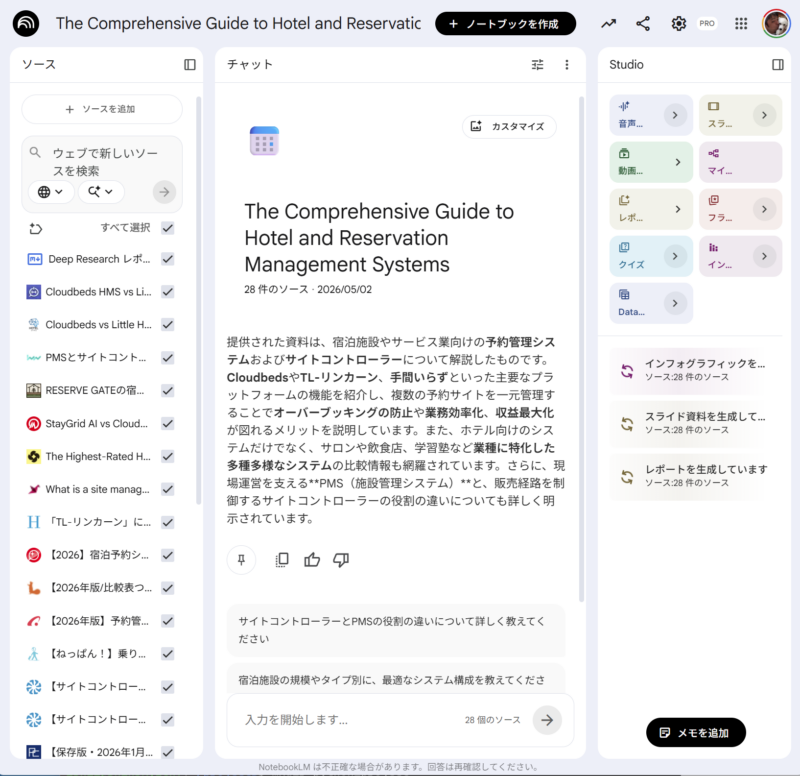This screenshot has height=776, width=800.
Task: Expand 音声 tile chevron
Action: point(674,115)
